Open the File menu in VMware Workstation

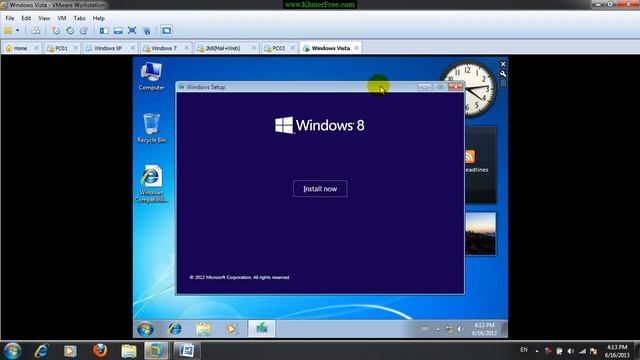(x=10, y=18)
